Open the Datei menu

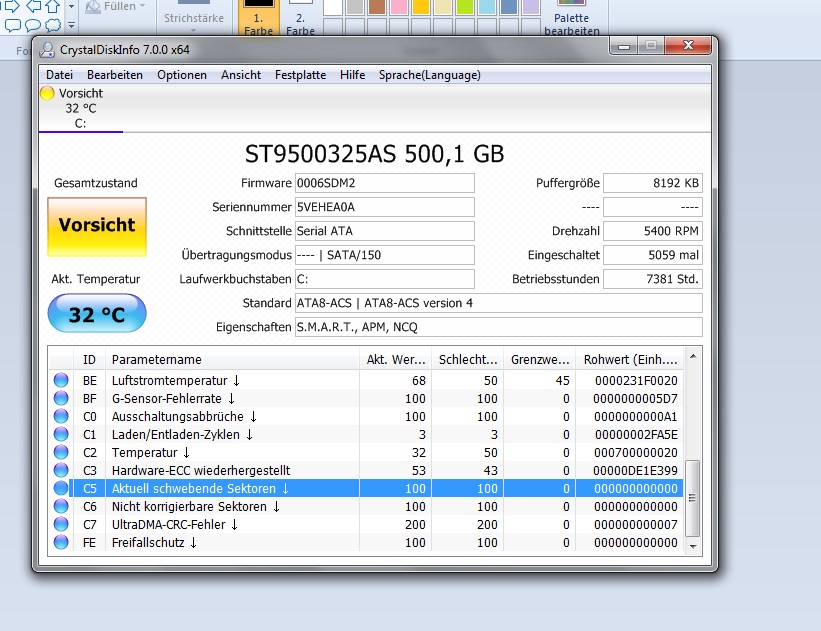pos(59,75)
